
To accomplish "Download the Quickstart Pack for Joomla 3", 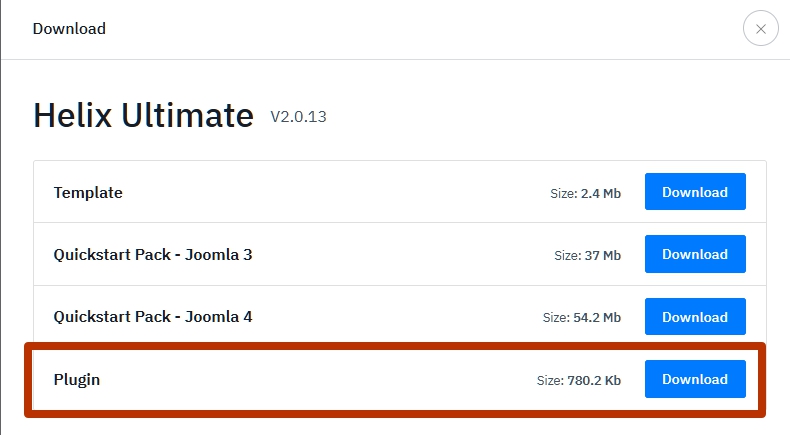I will [x=695, y=254].
